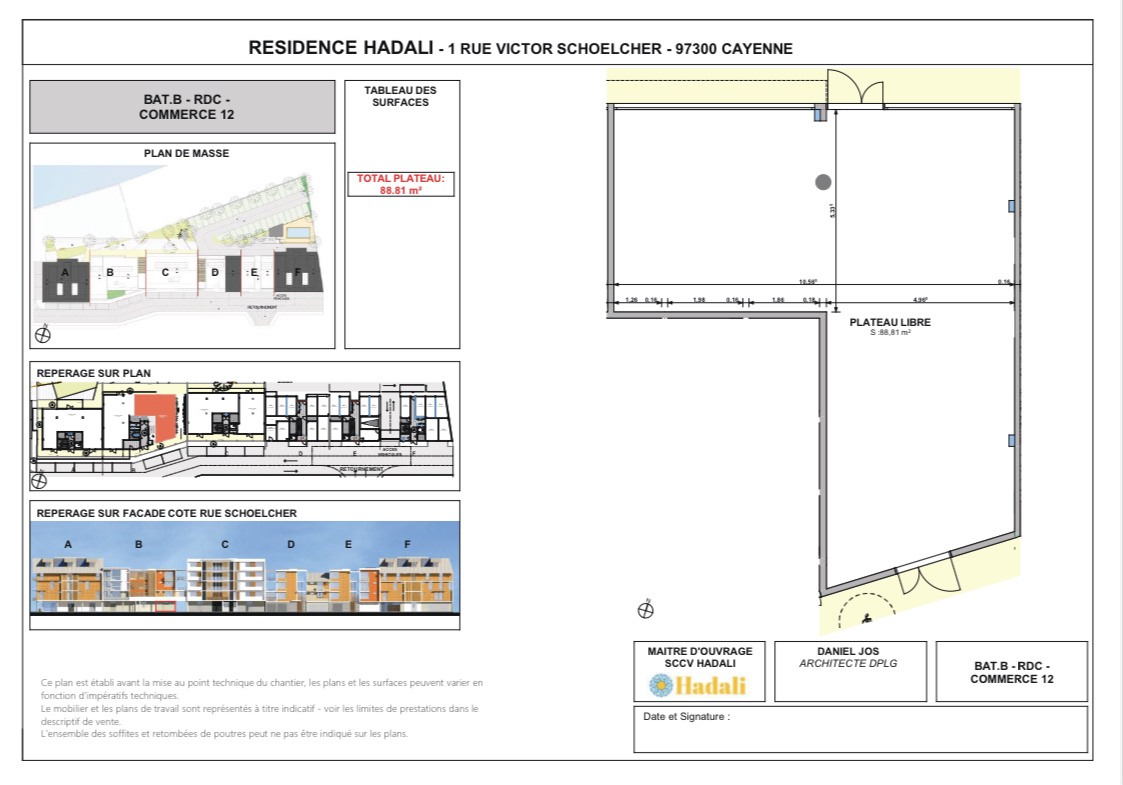Click the upper blue element on the right wall
The image size is (1123, 785).
(x=1011, y=206)
